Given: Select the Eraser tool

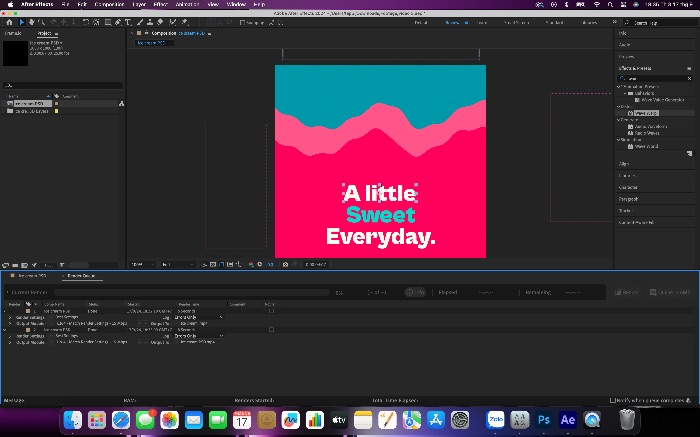Looking at the screenshot, I should pyautogui.click(x=160, y=22).
